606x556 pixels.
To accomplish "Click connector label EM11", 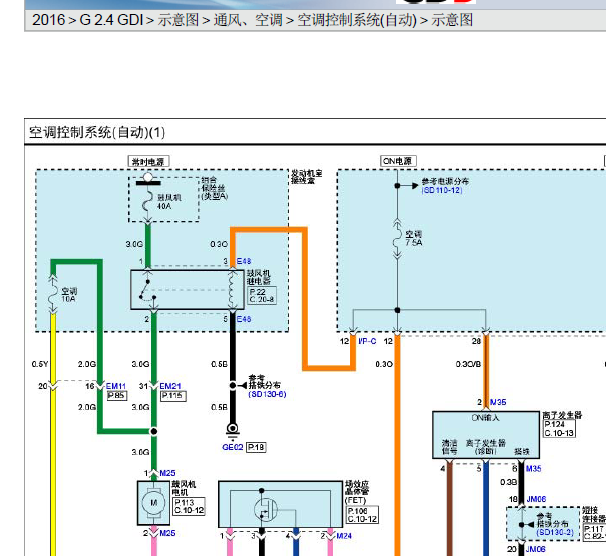I will point(116,386).
